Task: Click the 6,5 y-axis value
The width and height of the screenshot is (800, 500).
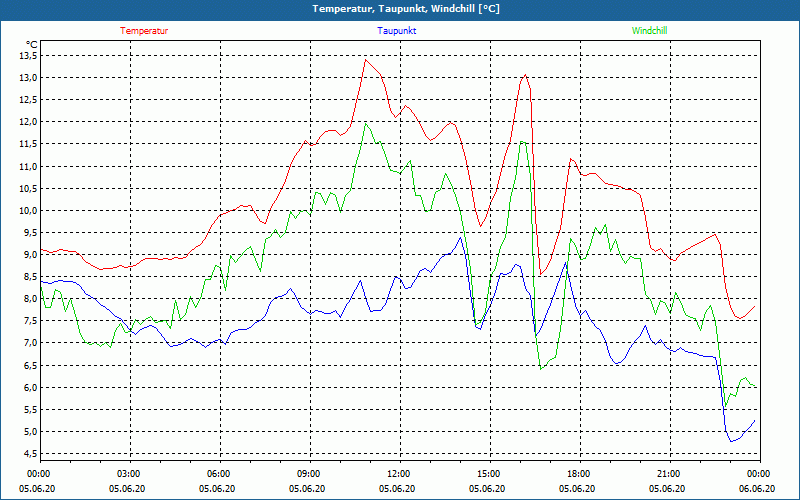Action: 31,365
